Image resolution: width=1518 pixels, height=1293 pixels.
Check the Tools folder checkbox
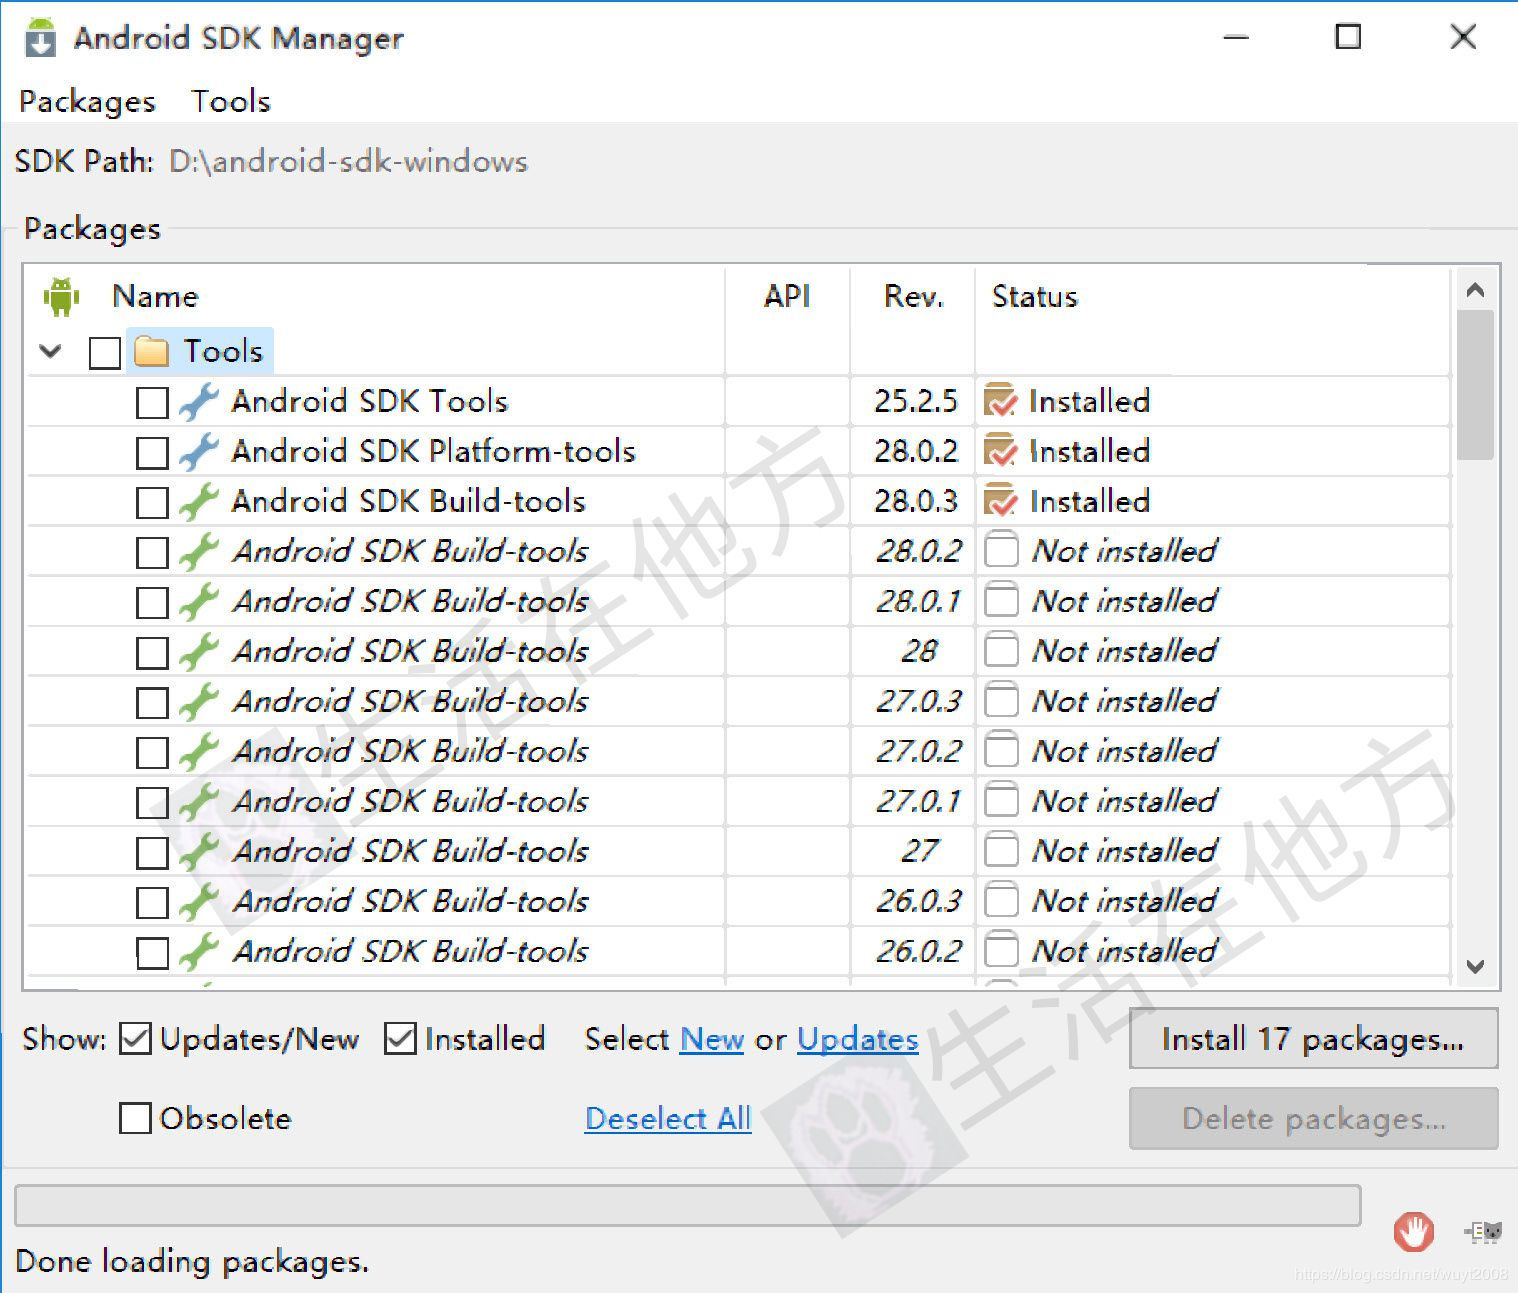point(105,352)
